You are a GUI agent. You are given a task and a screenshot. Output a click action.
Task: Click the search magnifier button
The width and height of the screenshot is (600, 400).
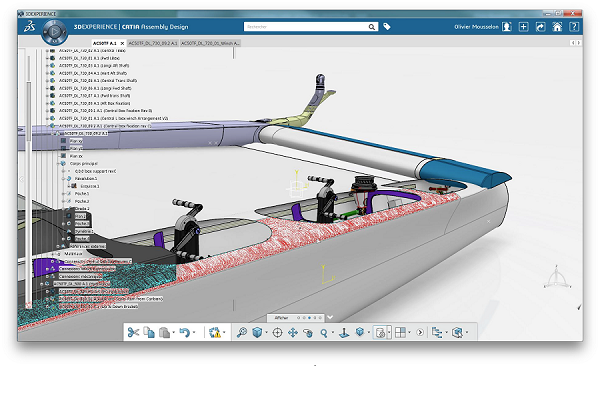pyautogui.click(x=372, y=27)
